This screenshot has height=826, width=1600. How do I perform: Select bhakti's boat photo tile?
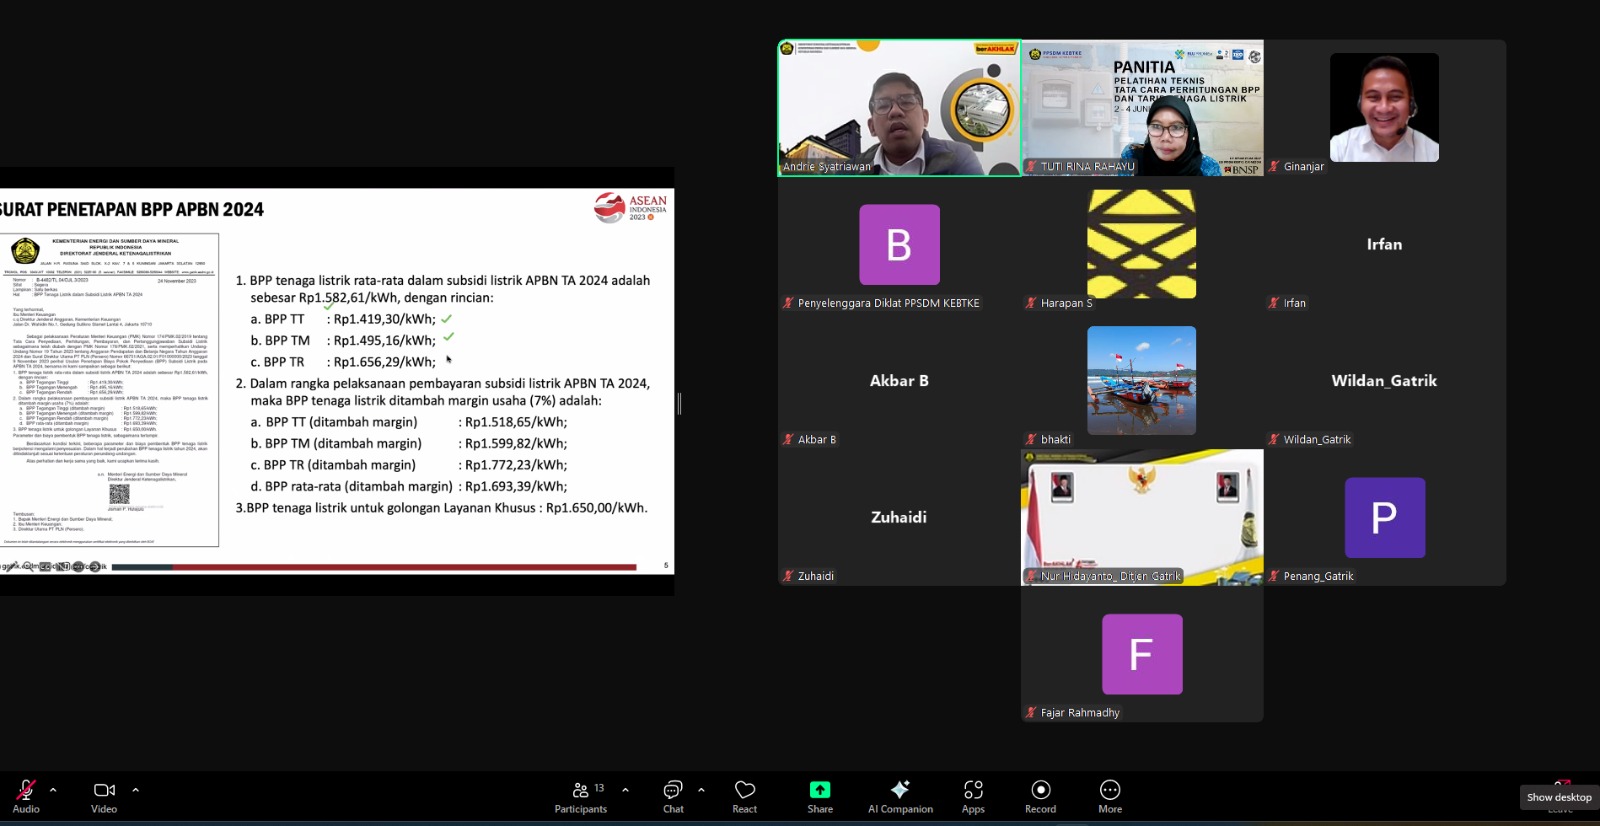pos(1142,380)
